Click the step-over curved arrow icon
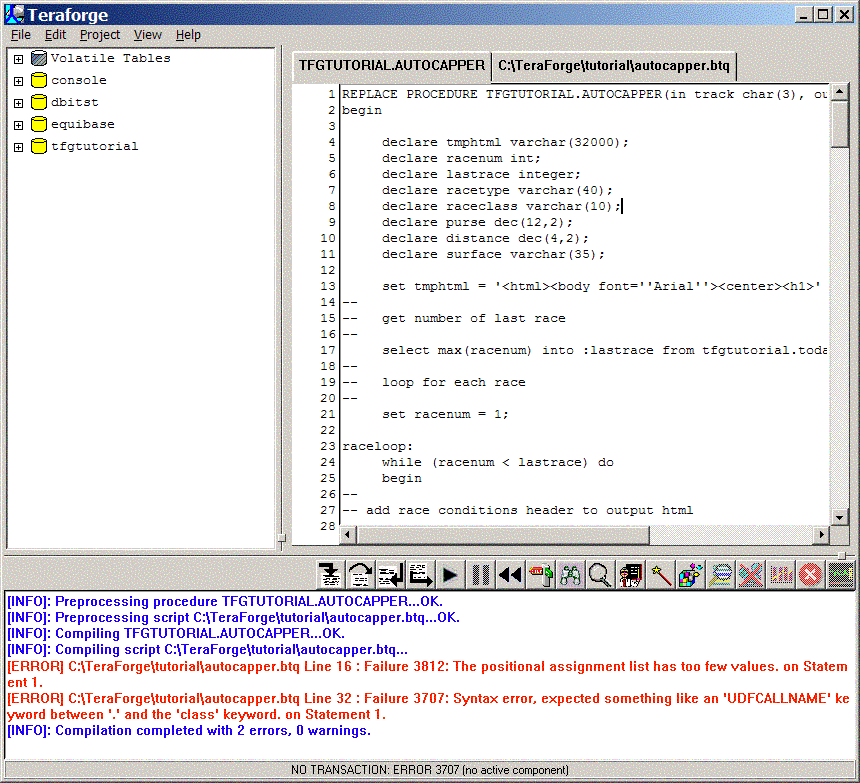 [x=361, y=575]
